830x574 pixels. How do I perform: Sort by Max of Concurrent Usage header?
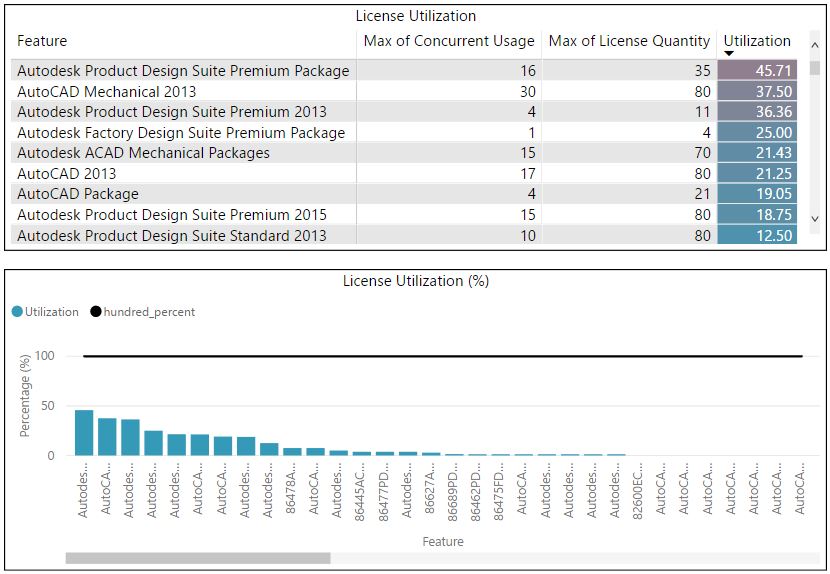tap(448, 41)
